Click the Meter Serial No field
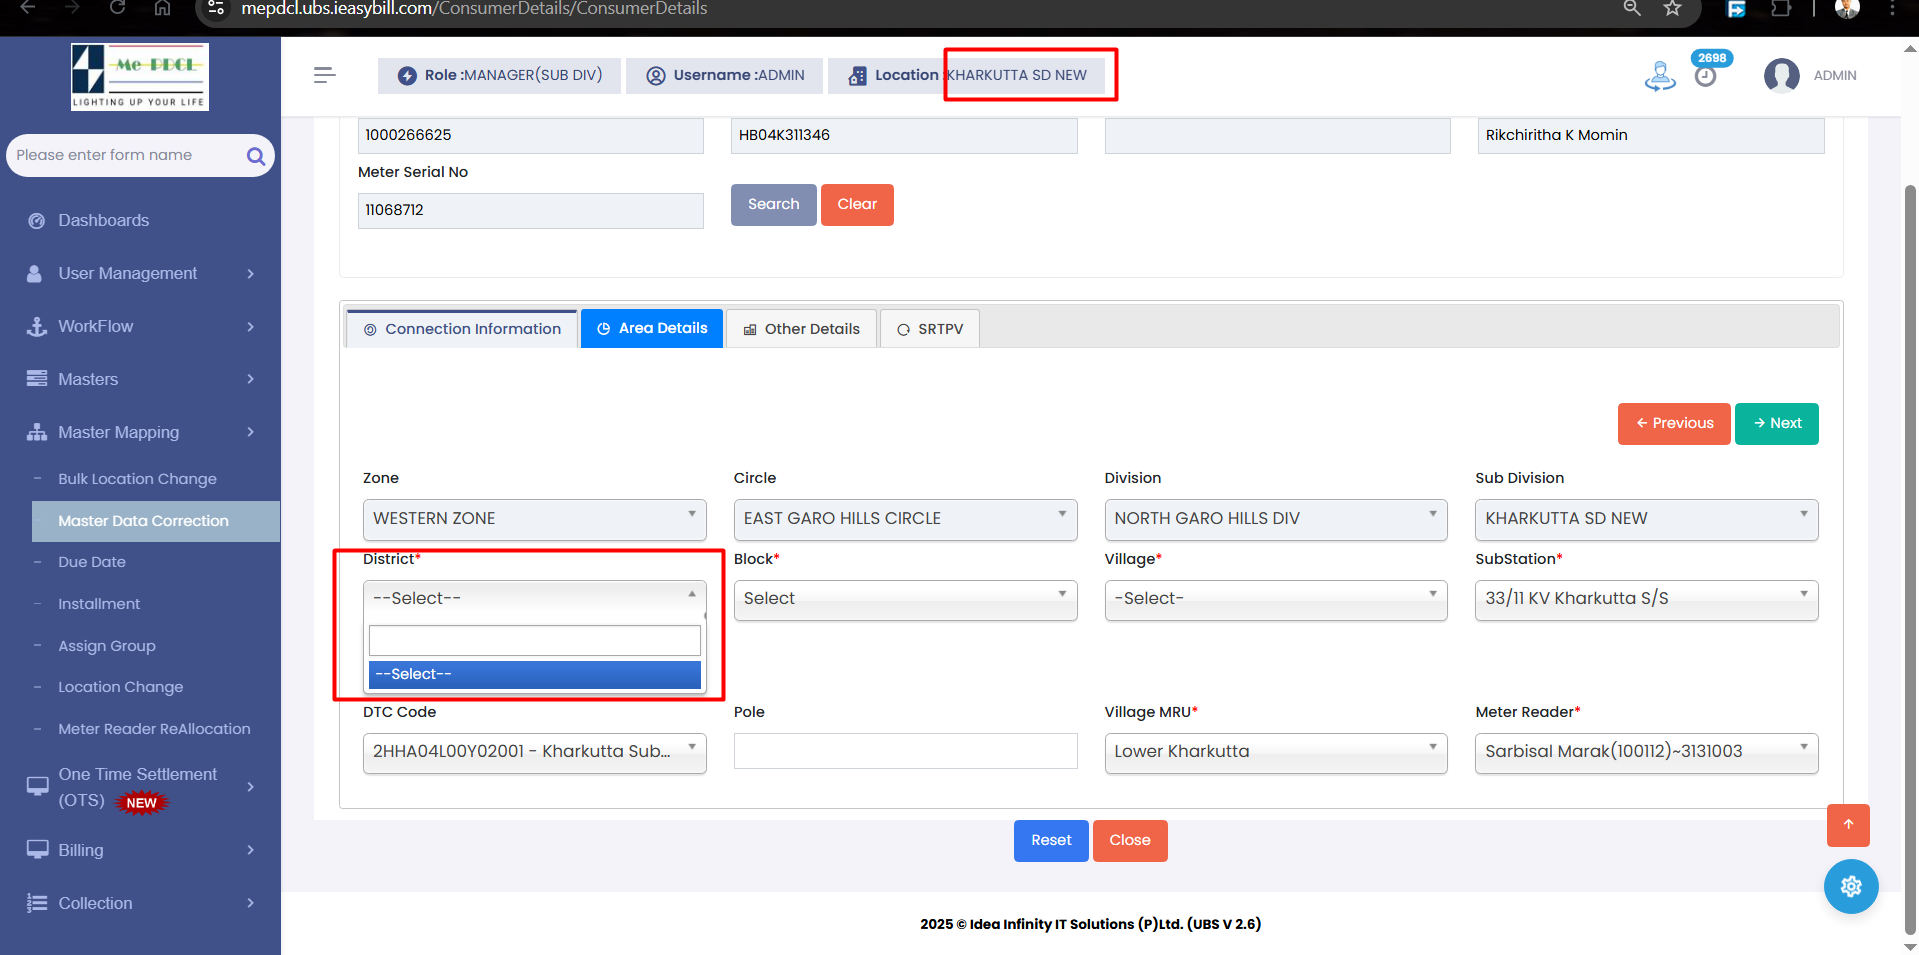The image size is (1919, 955). point(531,211)
